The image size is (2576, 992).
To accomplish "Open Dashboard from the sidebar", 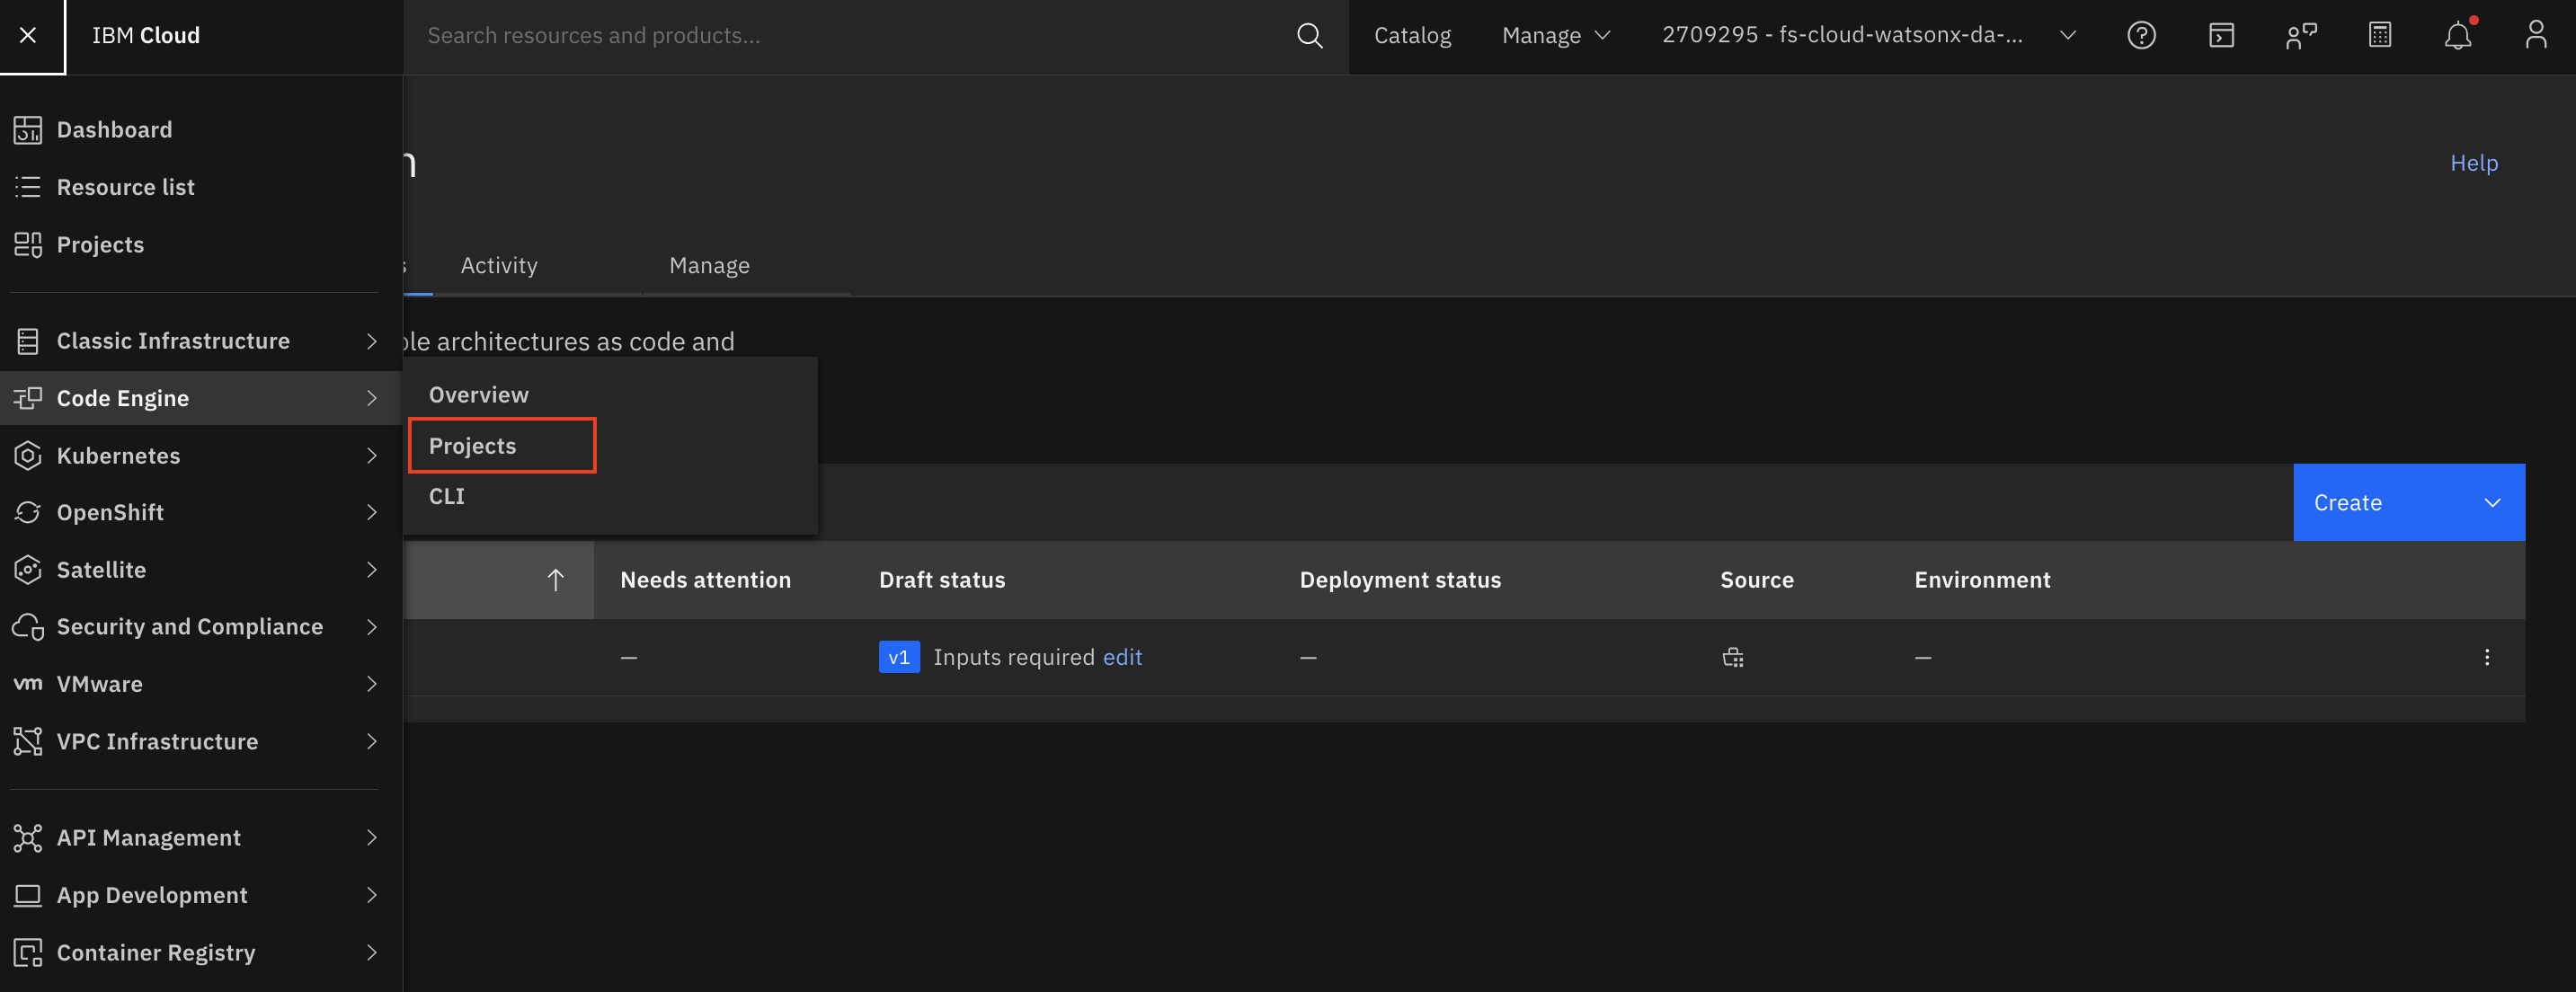I will [114, 130].
